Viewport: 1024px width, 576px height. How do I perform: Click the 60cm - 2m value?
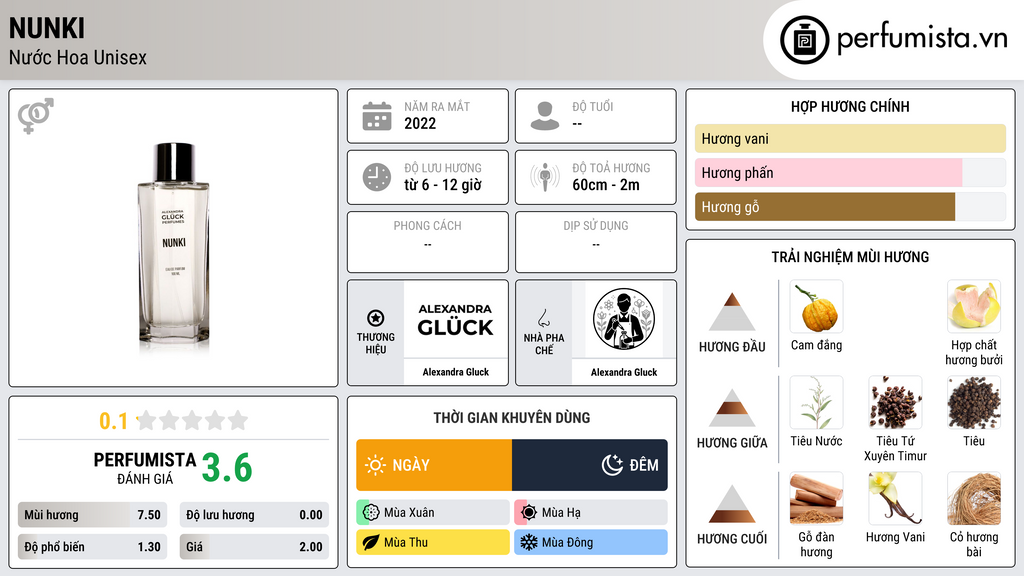click(x=606, y=185)
